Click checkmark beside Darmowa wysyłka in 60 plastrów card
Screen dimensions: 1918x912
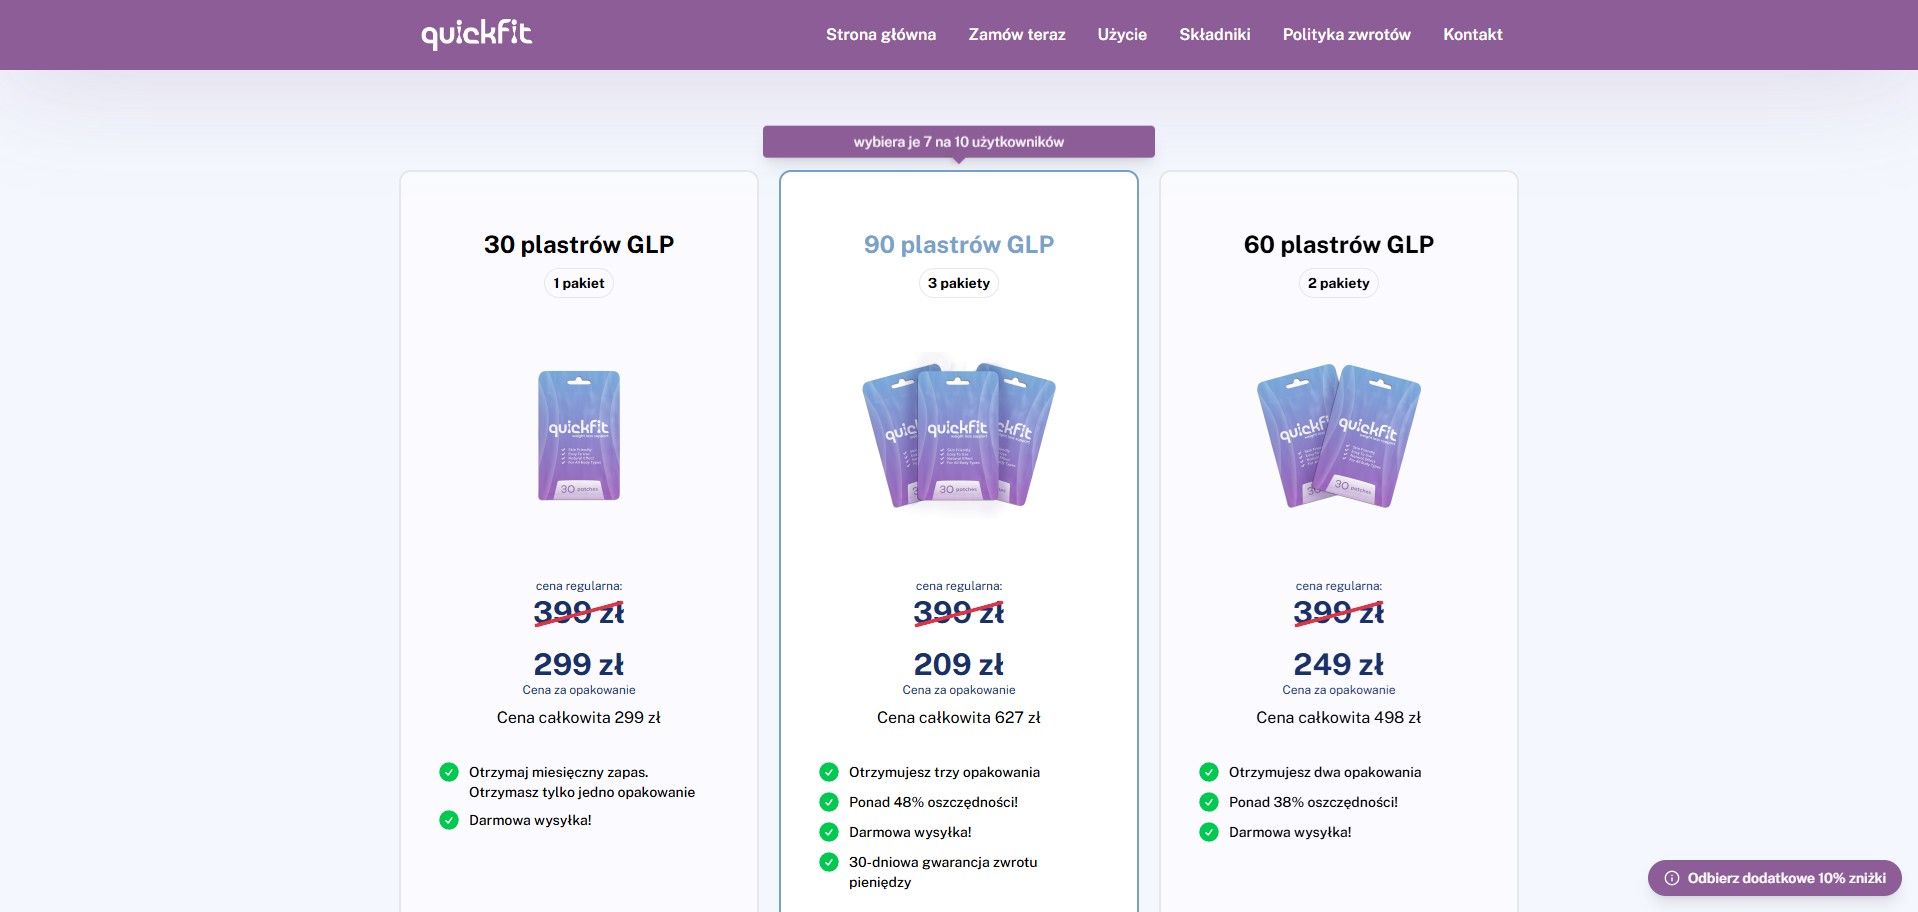click(x=1209, y=832)
